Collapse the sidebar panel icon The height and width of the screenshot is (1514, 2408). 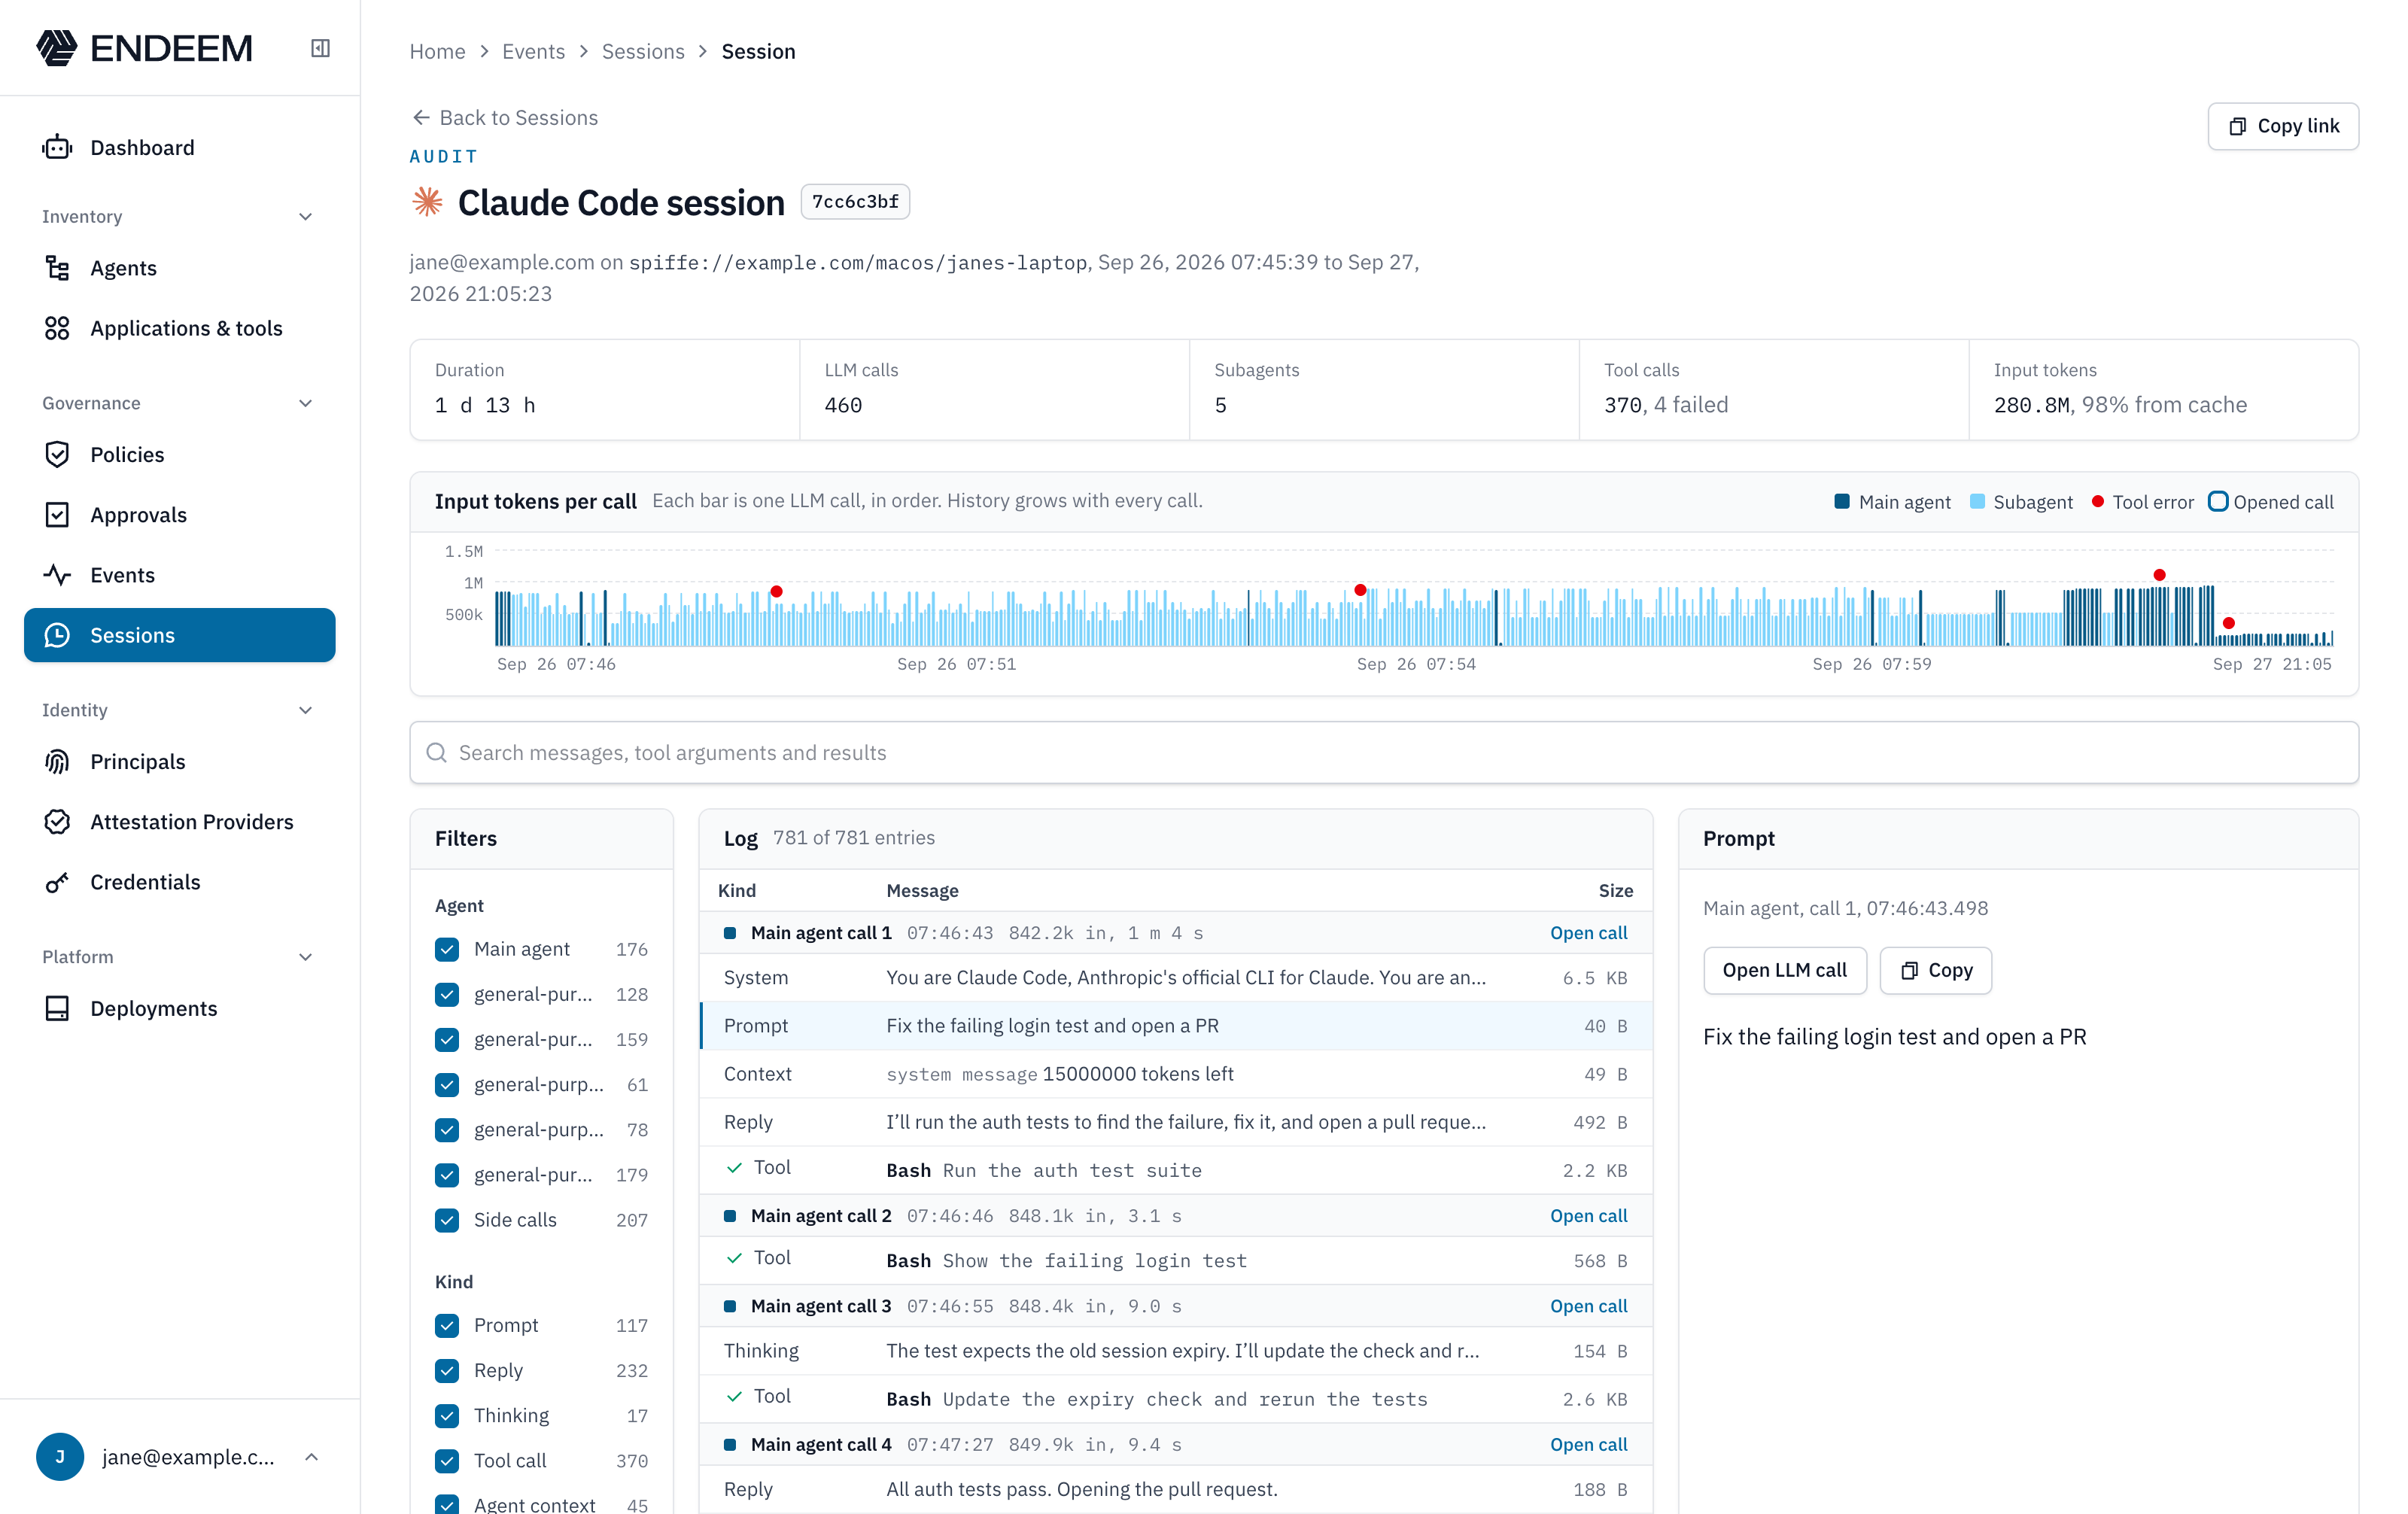(320, 48)
